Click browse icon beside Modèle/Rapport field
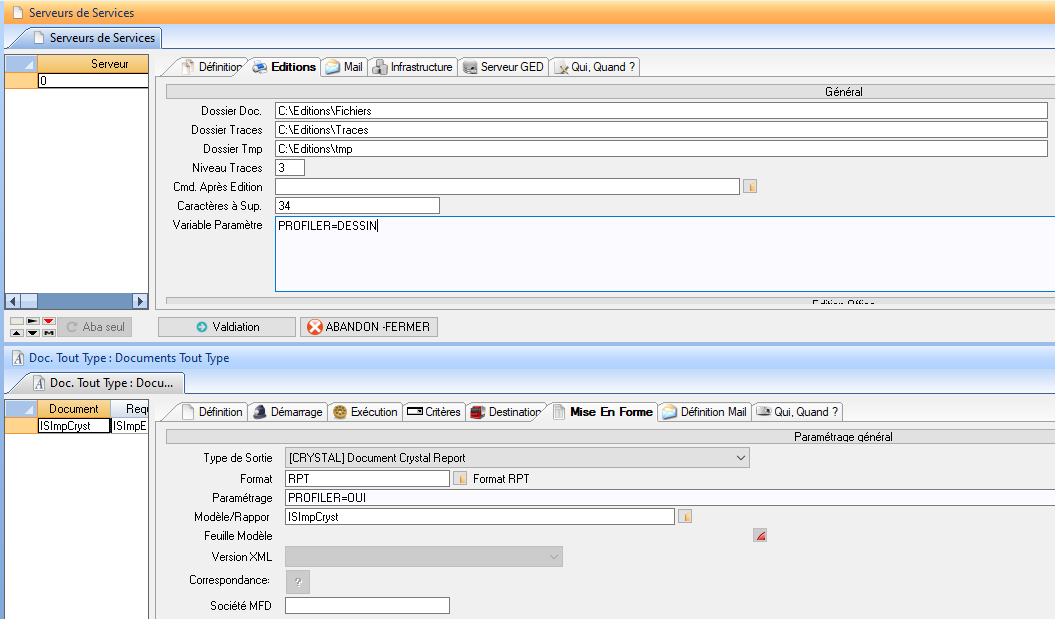This screenshot has height=619, width=1055. pyautogui.click(x=685, y=517)
